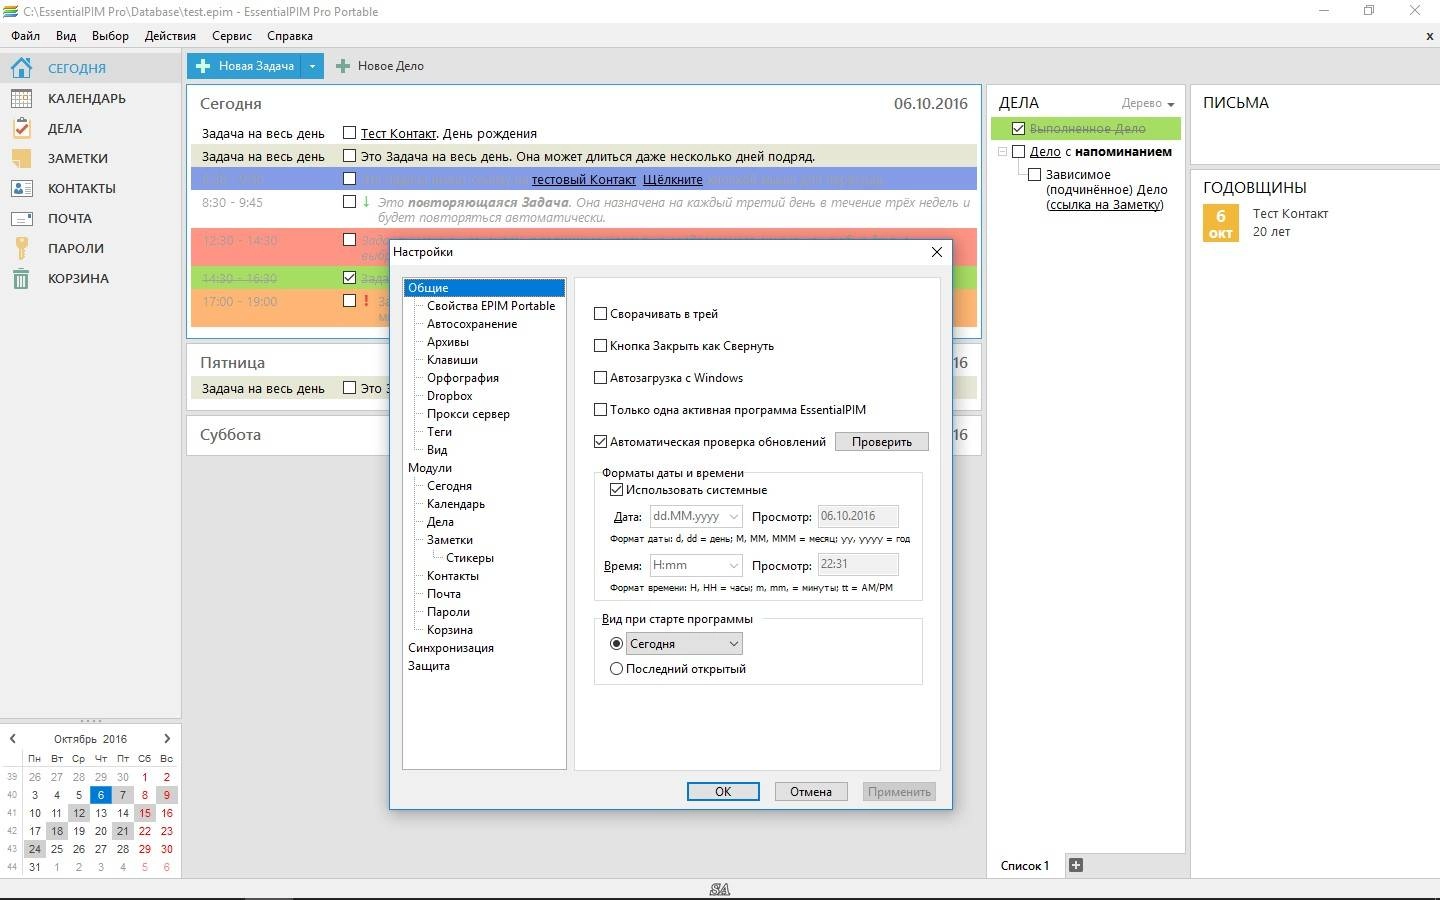Select October 18 in mini calendar
Image resolution: width=1440 pixels, height=900 pixels.
click(x=57, y=831)
